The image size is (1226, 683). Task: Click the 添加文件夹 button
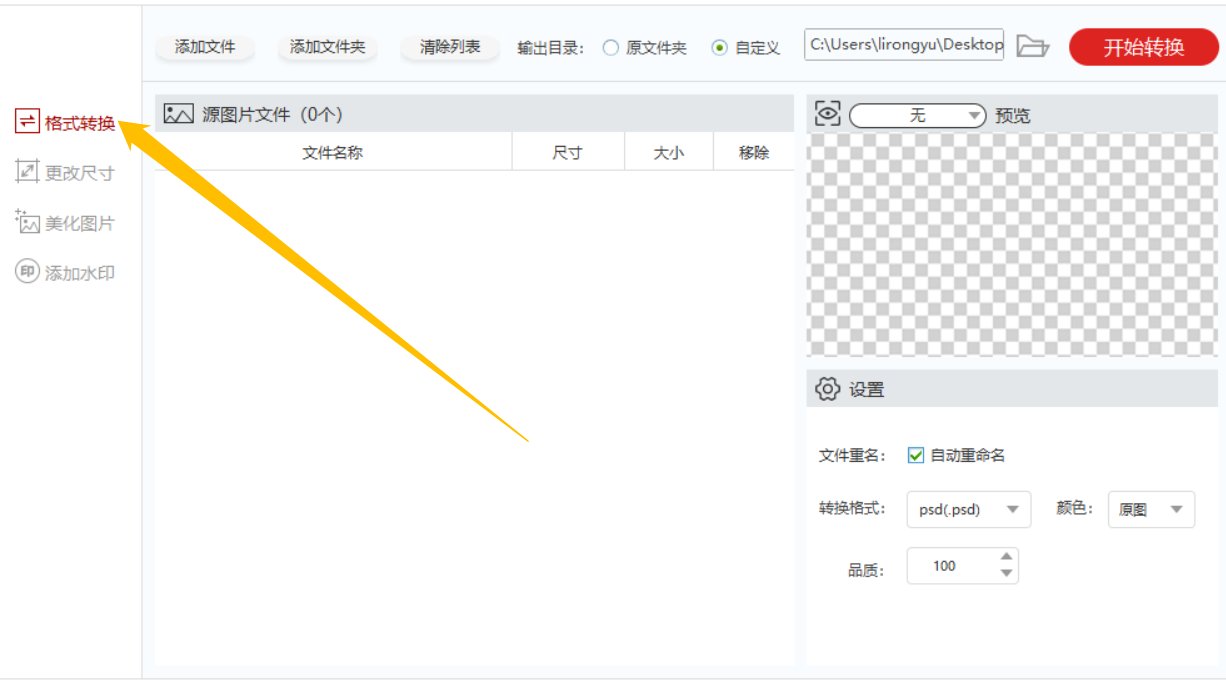tap(330, 45)
